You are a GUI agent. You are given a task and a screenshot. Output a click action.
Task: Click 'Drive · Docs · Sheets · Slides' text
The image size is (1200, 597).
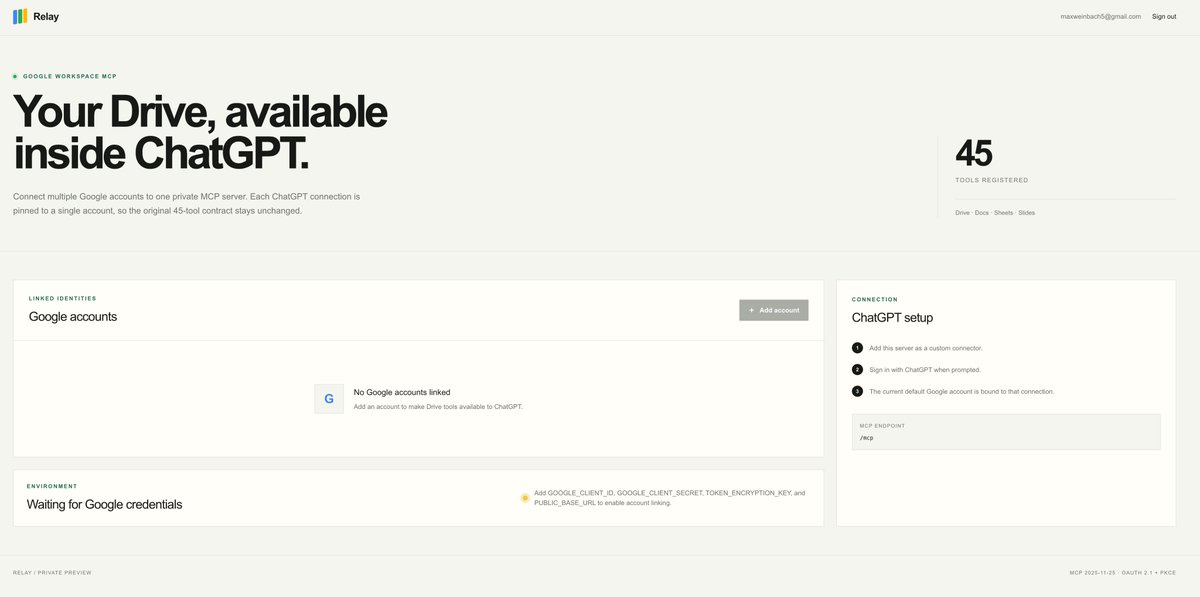pos(995,212)
